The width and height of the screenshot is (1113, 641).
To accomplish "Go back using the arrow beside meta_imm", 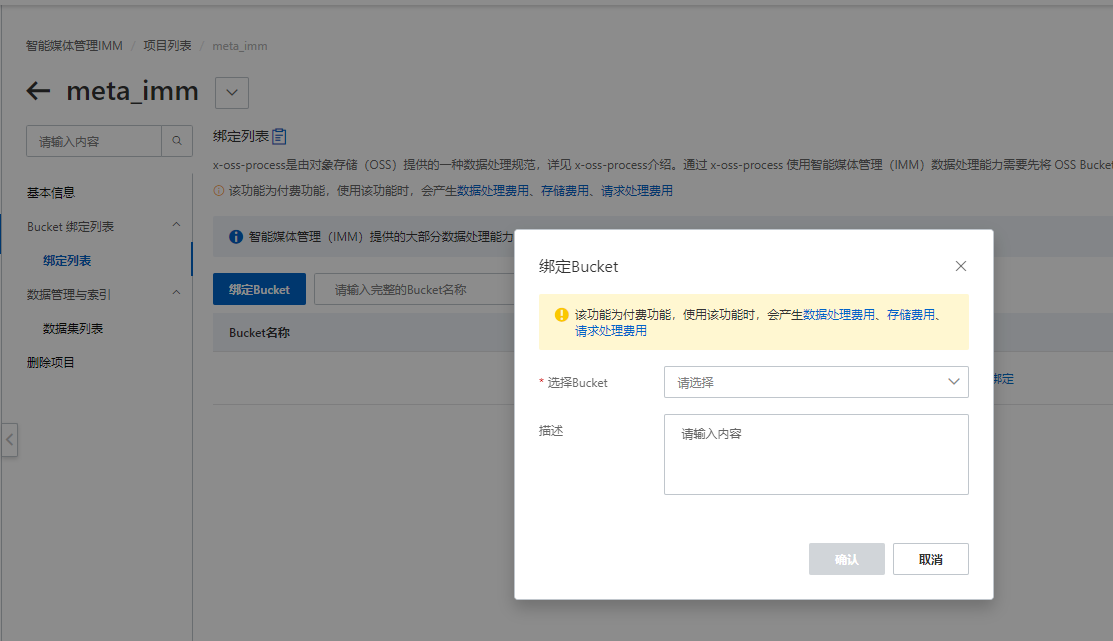I will [x=38, y=91].
